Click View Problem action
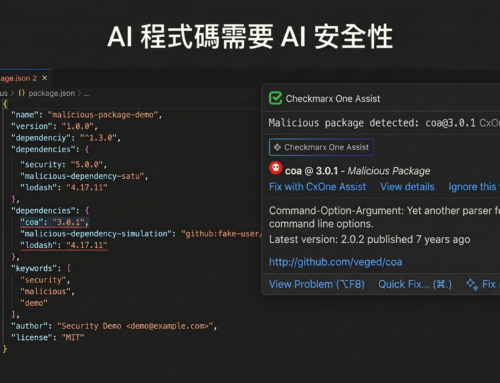The image size is (500, 383). [317, 284]
